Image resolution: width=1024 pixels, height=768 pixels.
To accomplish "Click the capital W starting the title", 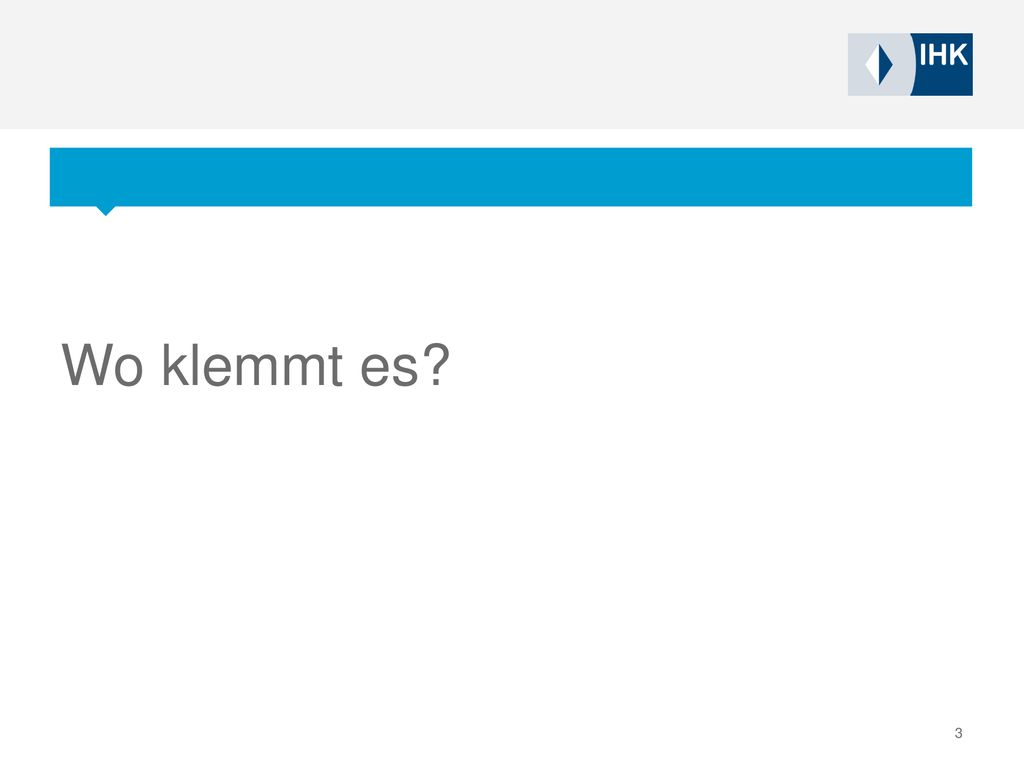I will click(x=86, y=365).
